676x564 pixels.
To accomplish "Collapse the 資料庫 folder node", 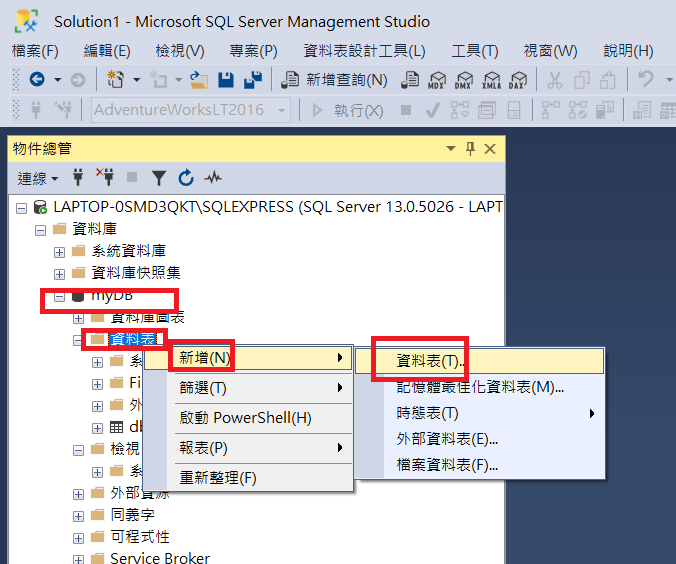I will coord(40,231).
